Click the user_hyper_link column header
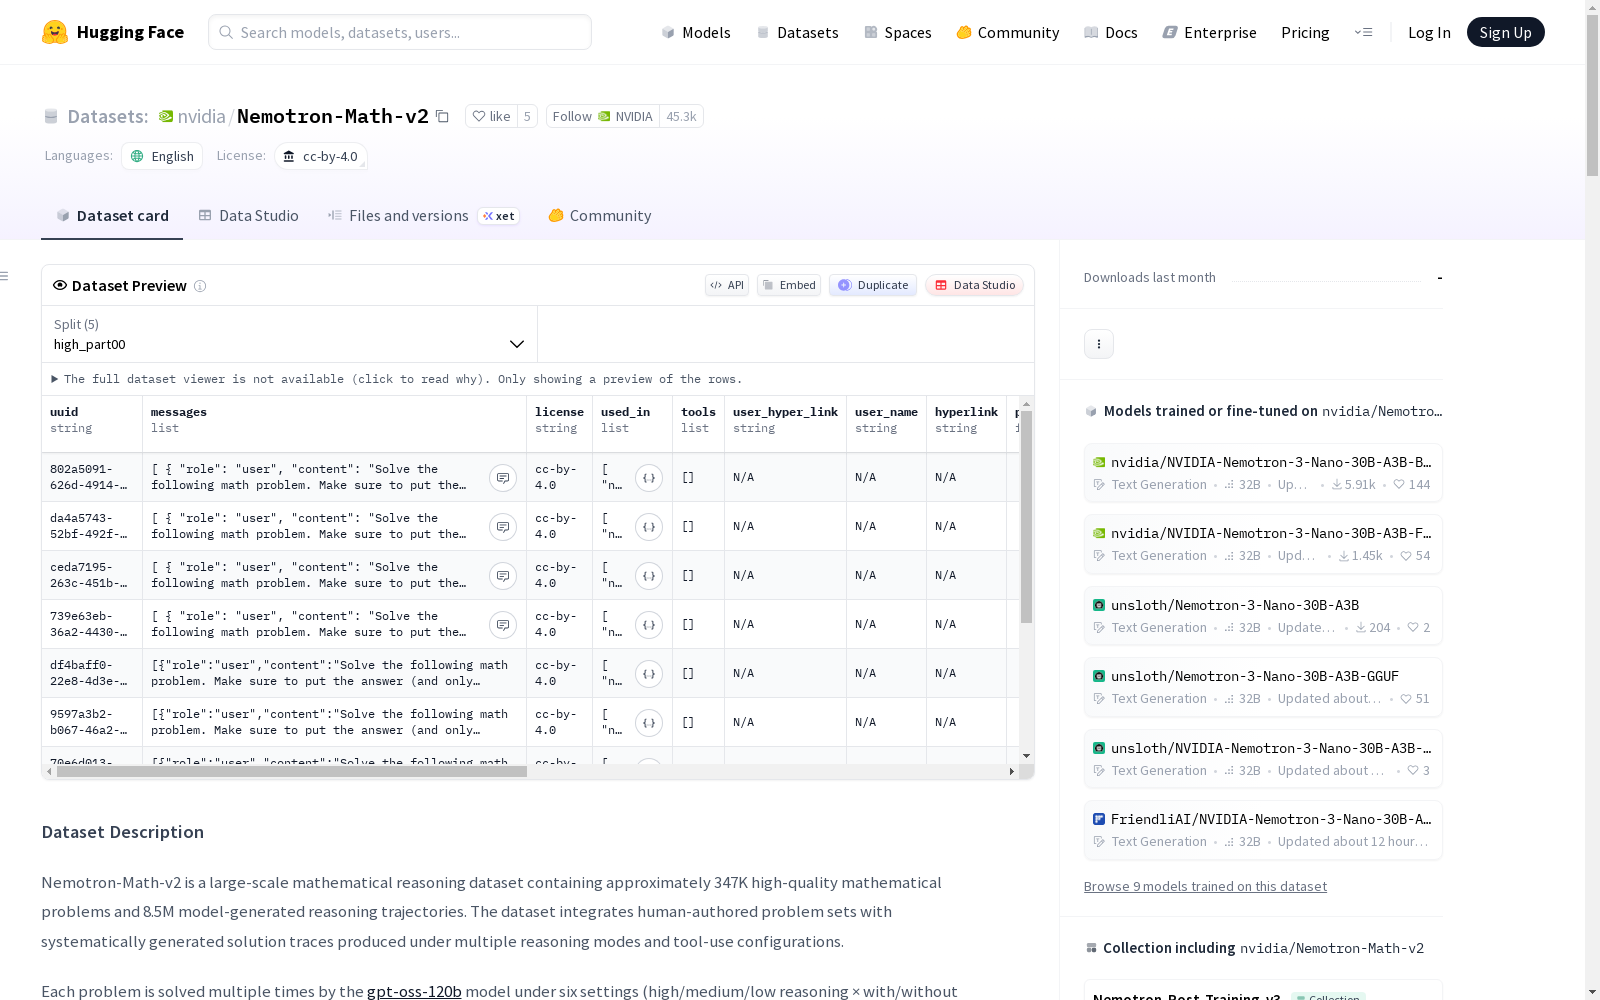 pos(786,424)
